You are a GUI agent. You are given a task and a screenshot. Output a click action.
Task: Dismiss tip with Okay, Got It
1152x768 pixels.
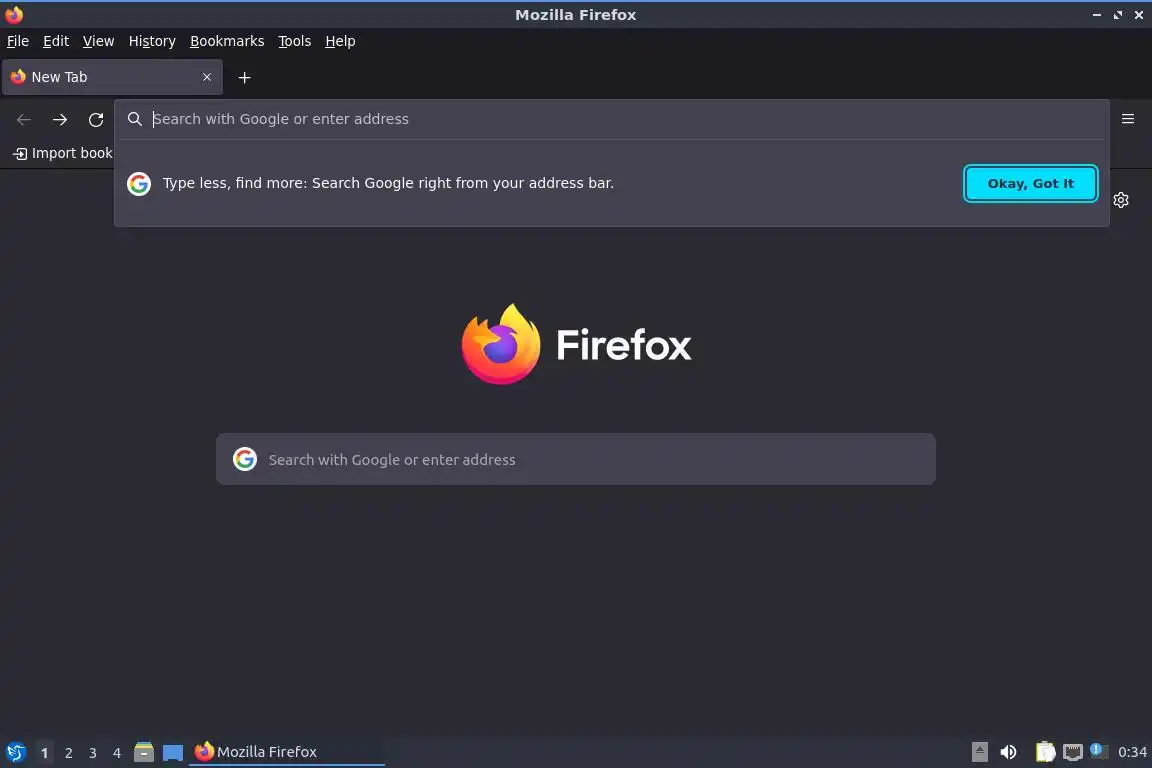[x=1030, y=184]
